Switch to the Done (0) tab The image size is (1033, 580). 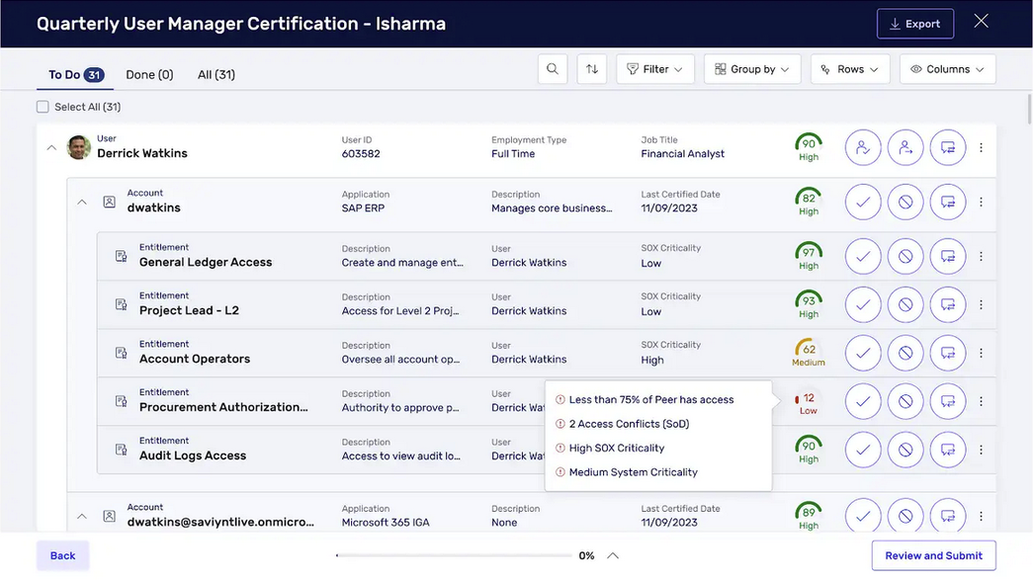pyautogui.click(x=149, y=75)
